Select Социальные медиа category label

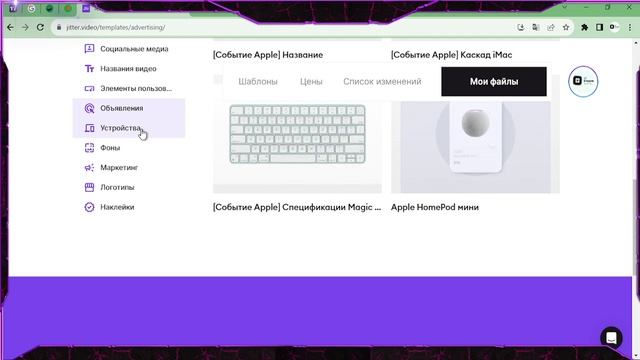tap(134, 49)
